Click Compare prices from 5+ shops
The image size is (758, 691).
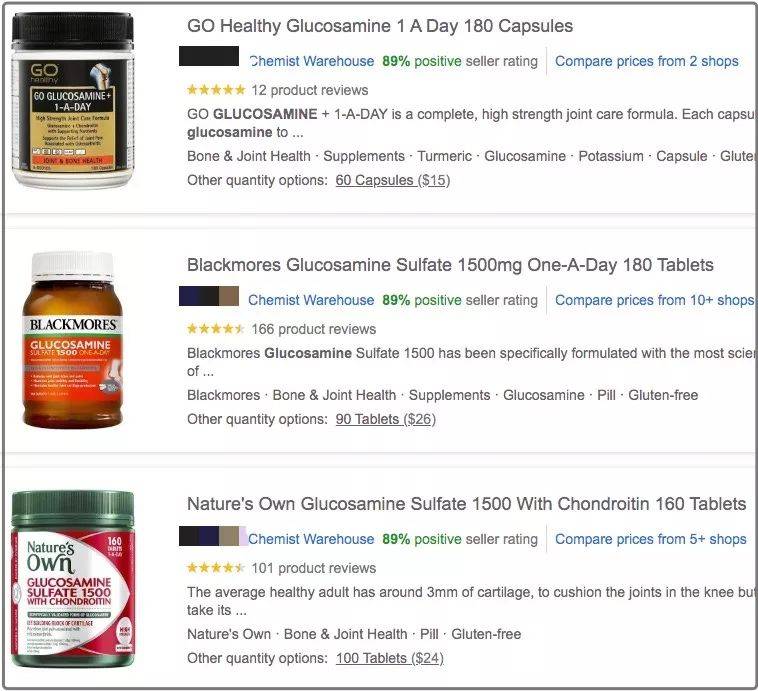point(651,539)
